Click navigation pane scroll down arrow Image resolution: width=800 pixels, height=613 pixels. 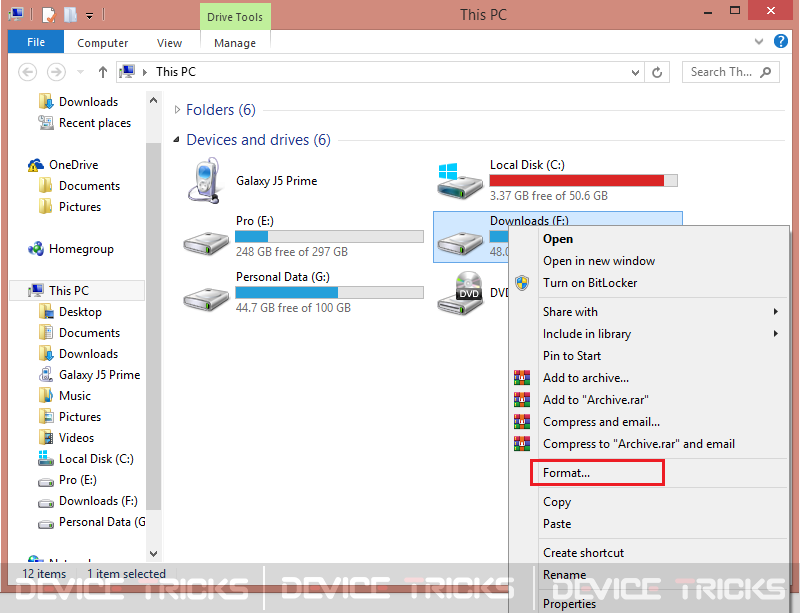[x=153, y=553]
